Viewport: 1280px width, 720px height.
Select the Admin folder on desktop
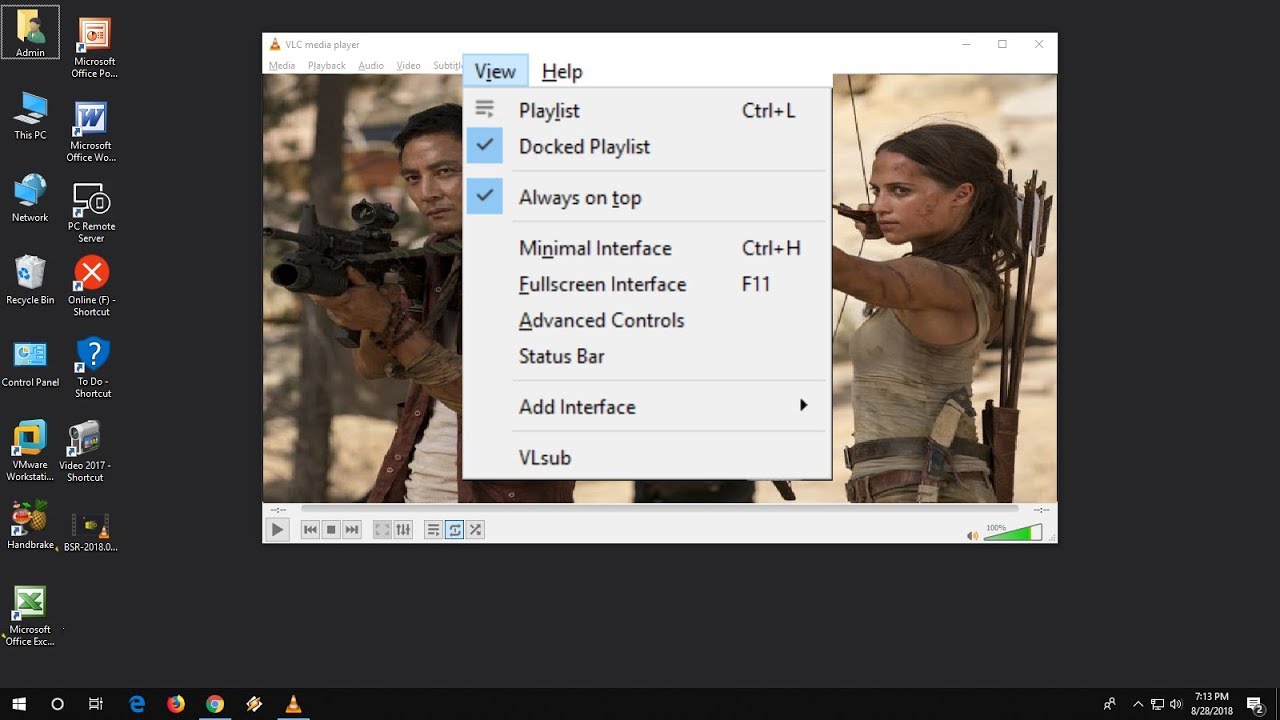tap(30, 33)
